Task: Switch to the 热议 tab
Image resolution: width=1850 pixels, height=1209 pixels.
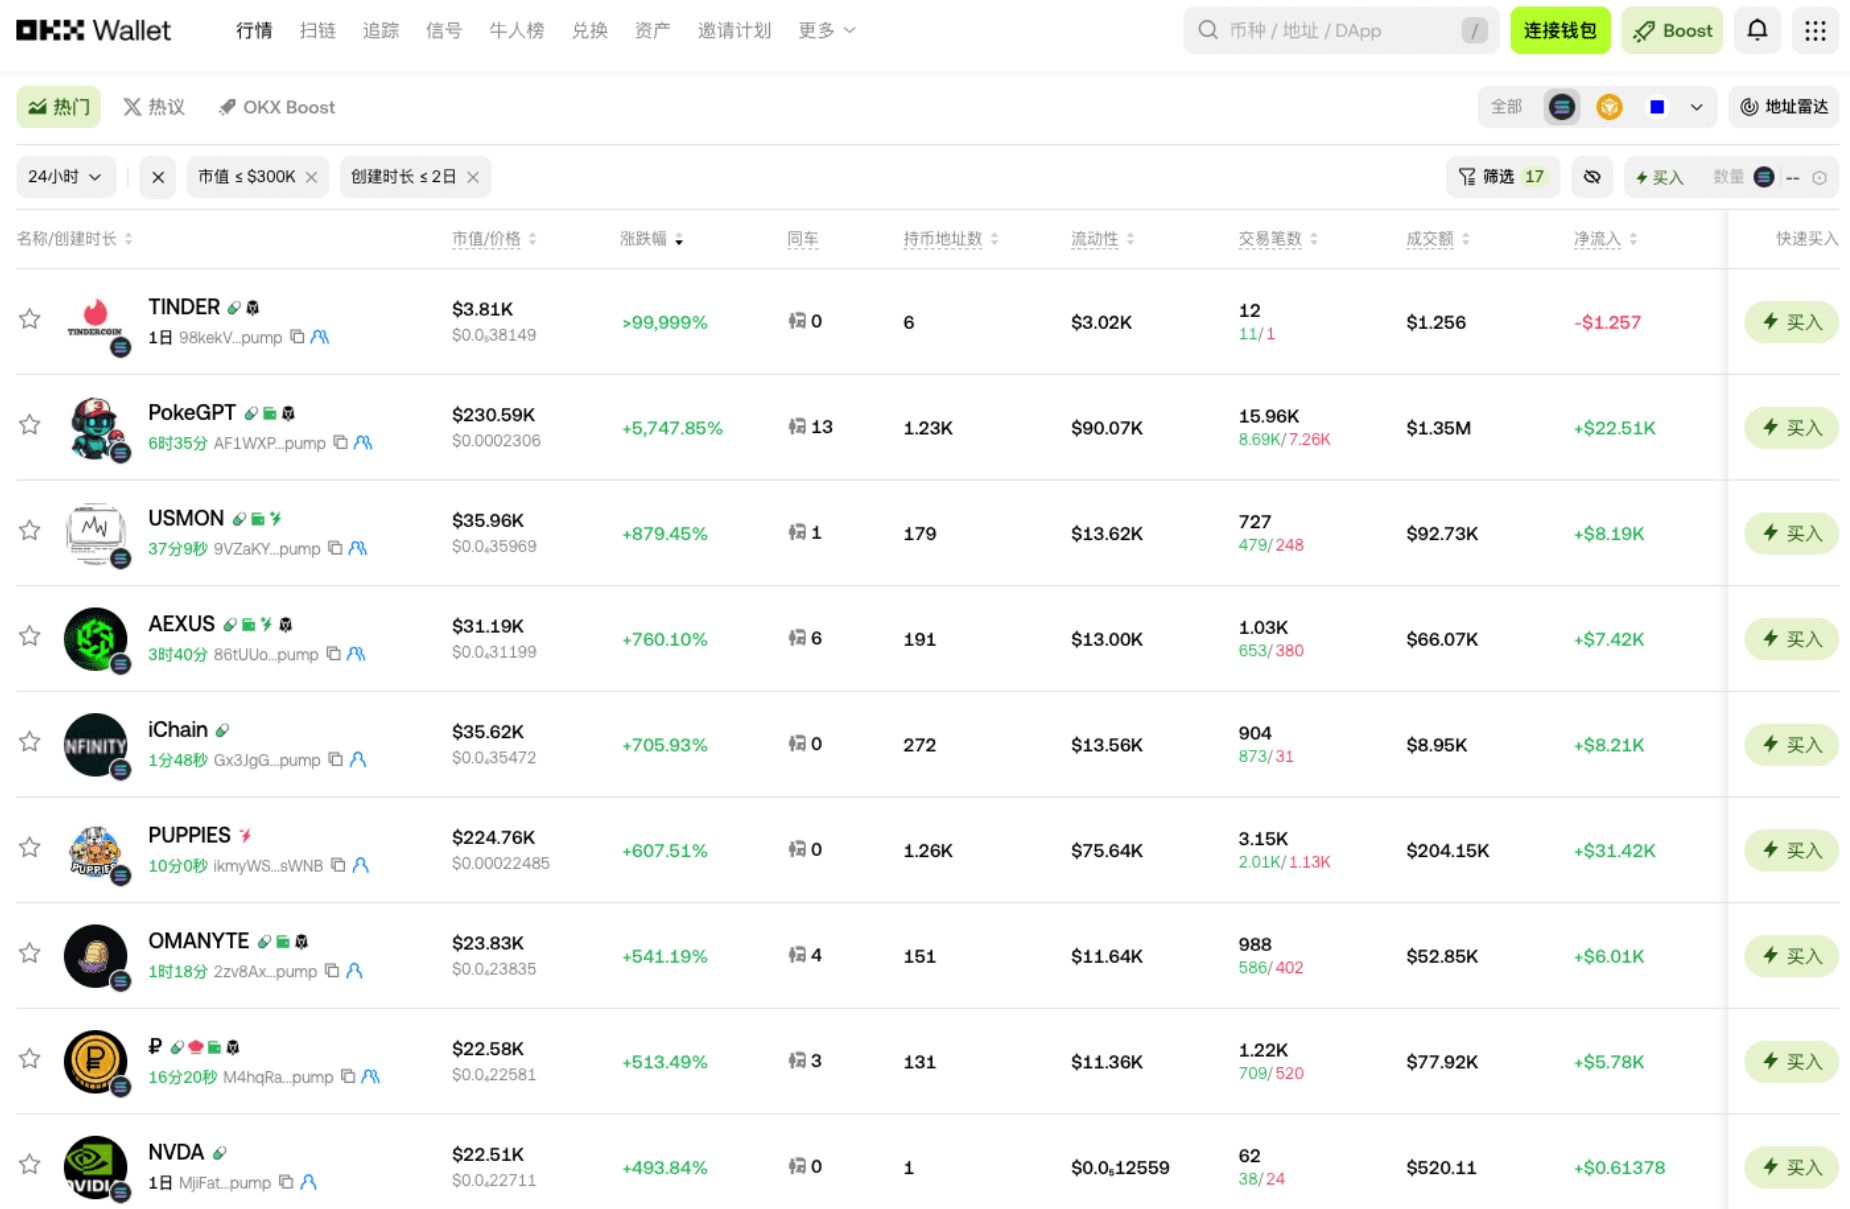Action: pyautogui.click(x=154, y=107)
